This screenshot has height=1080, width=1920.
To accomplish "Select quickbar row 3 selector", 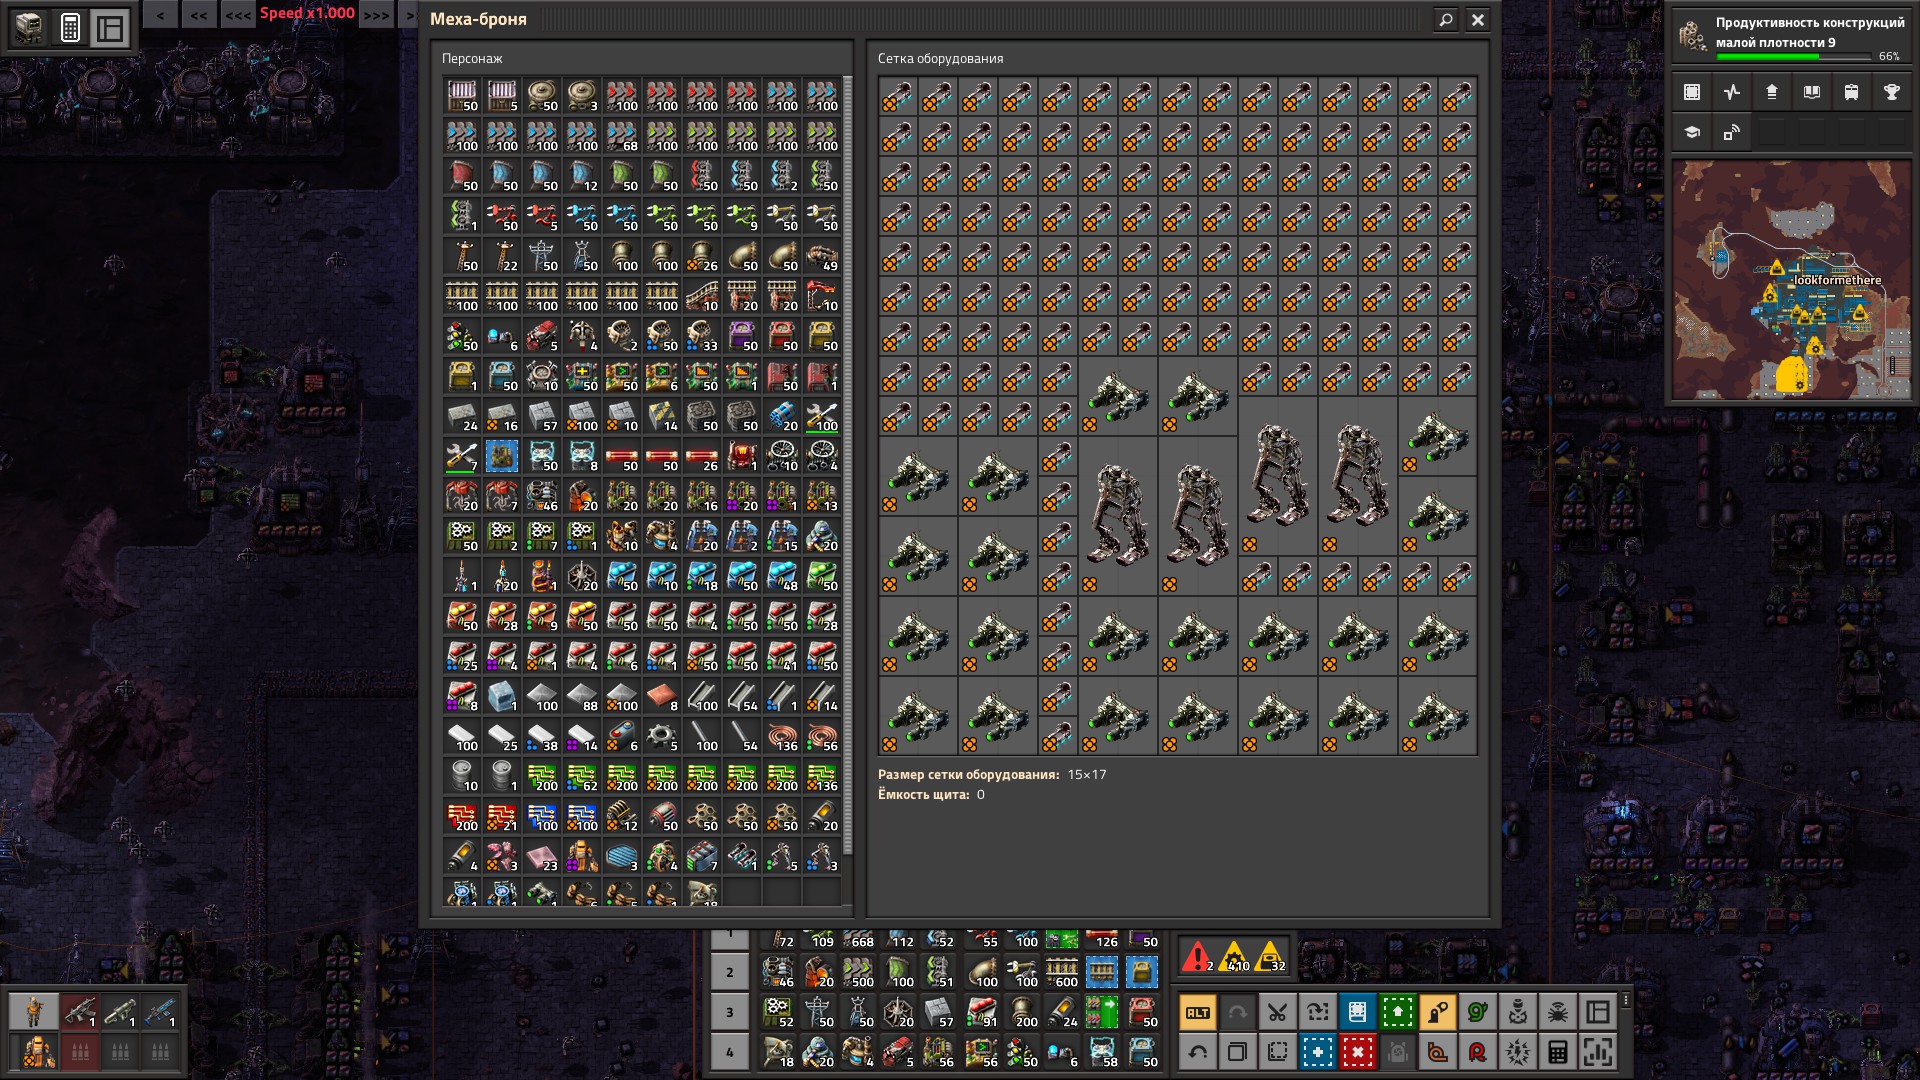I will (730, 1012).
